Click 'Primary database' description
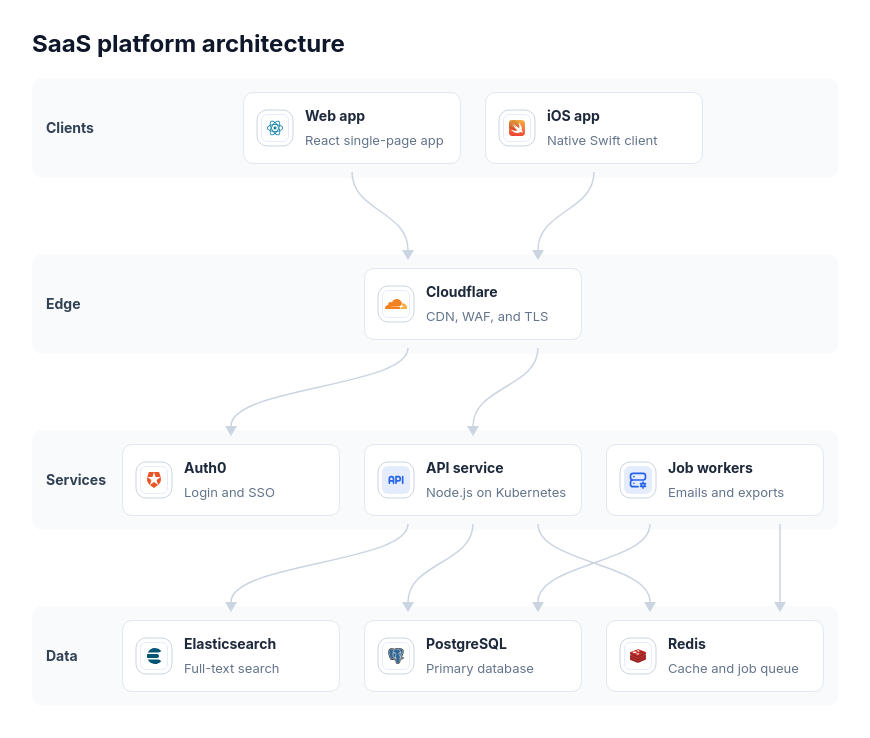The width and height of the screenshot is (870, 738). click(x=479, y=669)
